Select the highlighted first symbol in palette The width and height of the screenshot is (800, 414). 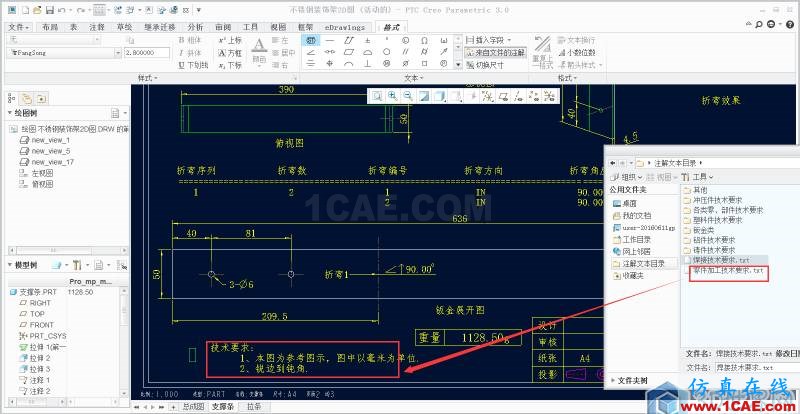311,40
